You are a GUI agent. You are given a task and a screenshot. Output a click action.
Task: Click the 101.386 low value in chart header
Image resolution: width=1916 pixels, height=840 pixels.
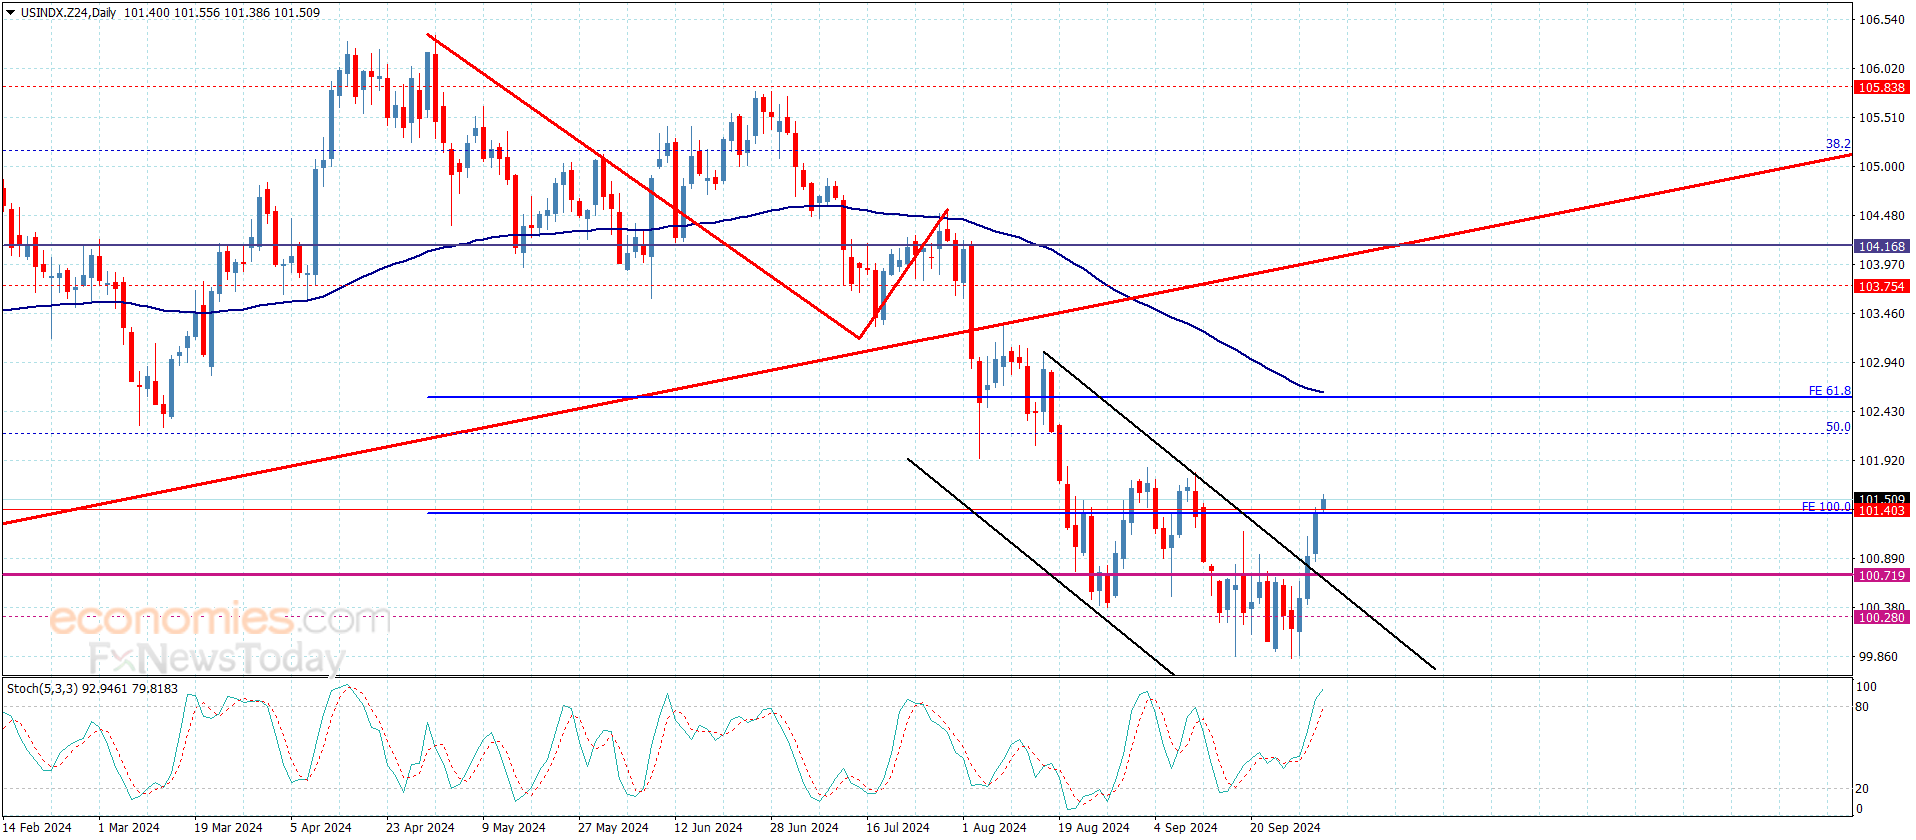[x=246, y=13]
